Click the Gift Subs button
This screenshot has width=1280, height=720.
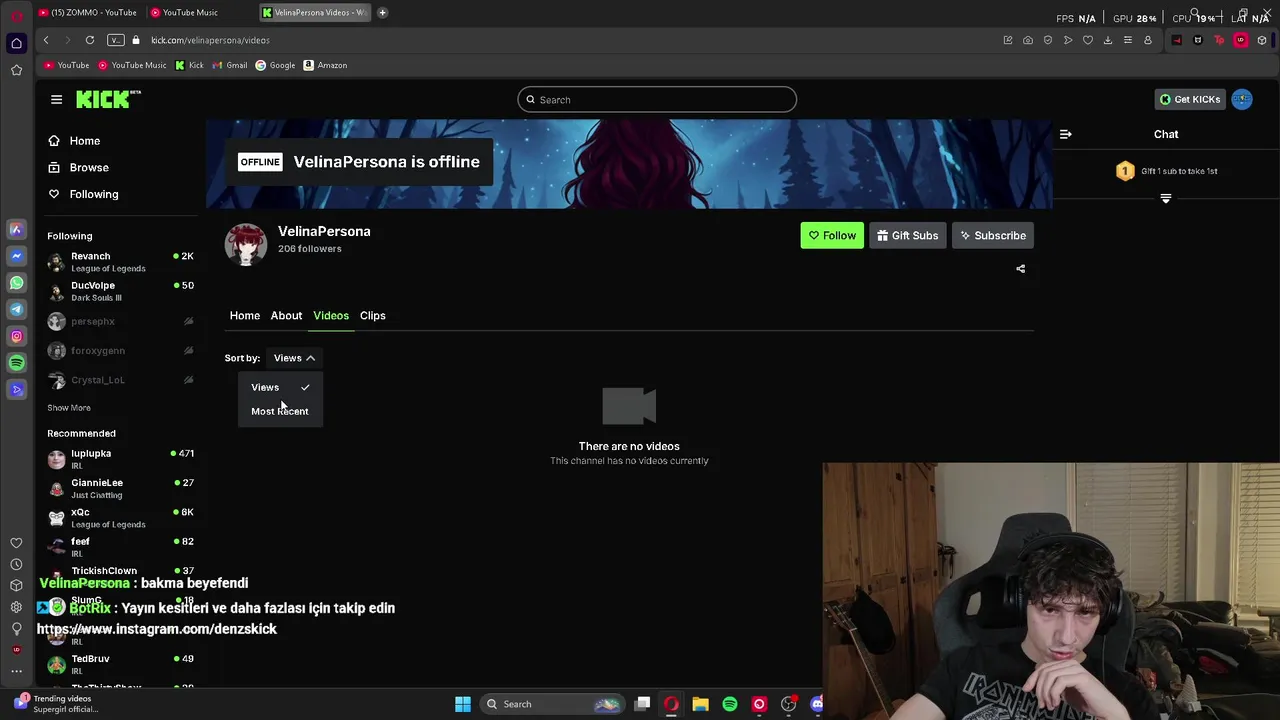[x=908, y=236]
